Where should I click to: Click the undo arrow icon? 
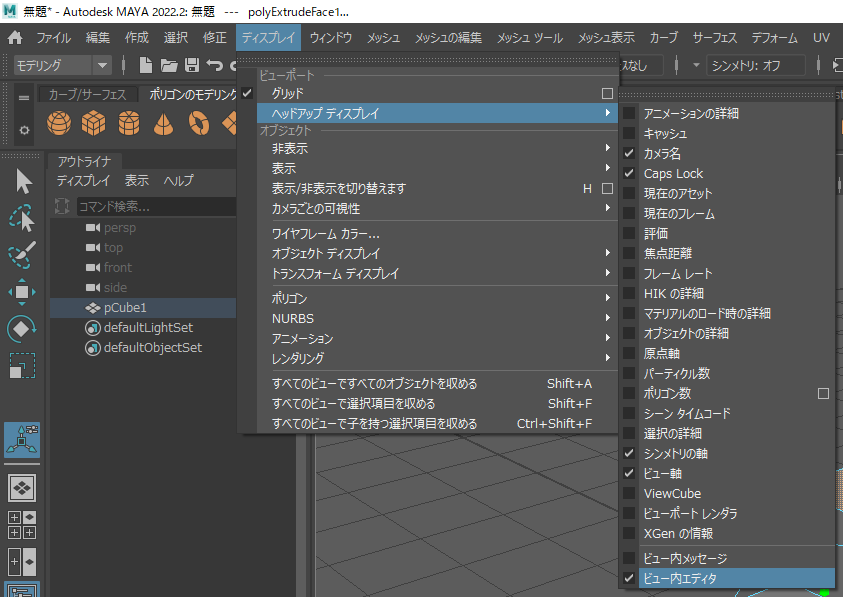coord(215,66)
